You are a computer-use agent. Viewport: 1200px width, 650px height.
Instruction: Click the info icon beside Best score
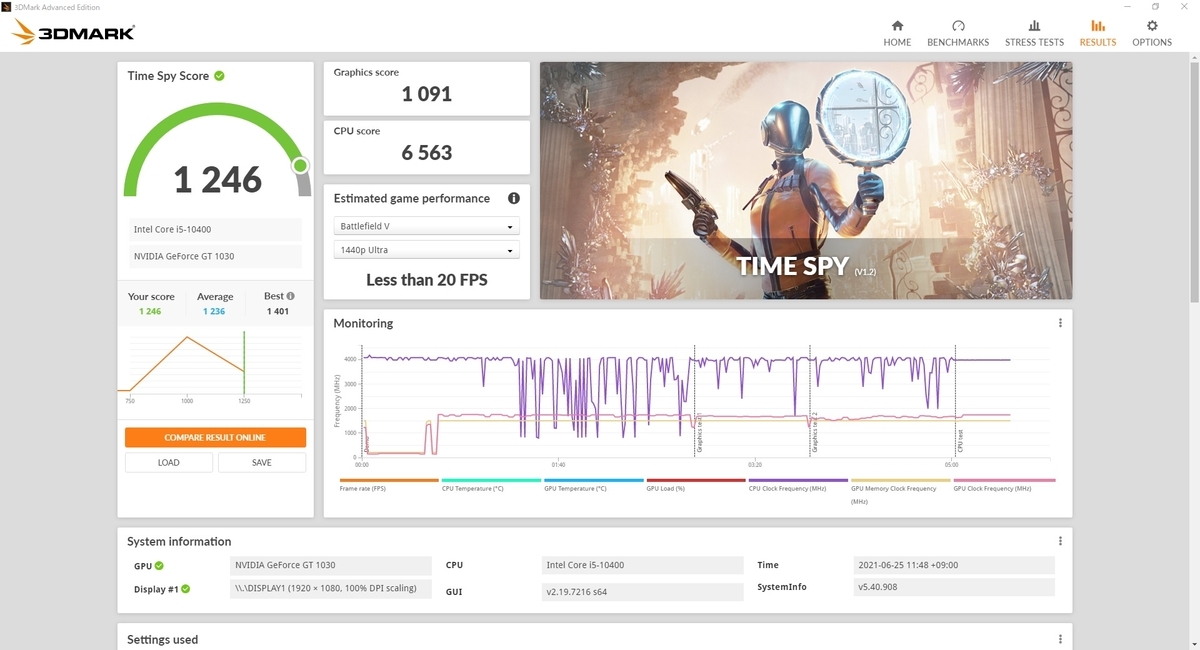(291, 296)
